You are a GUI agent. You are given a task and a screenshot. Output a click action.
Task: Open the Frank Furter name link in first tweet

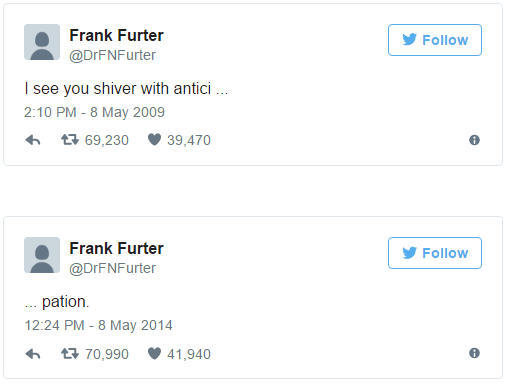point(116,35)
